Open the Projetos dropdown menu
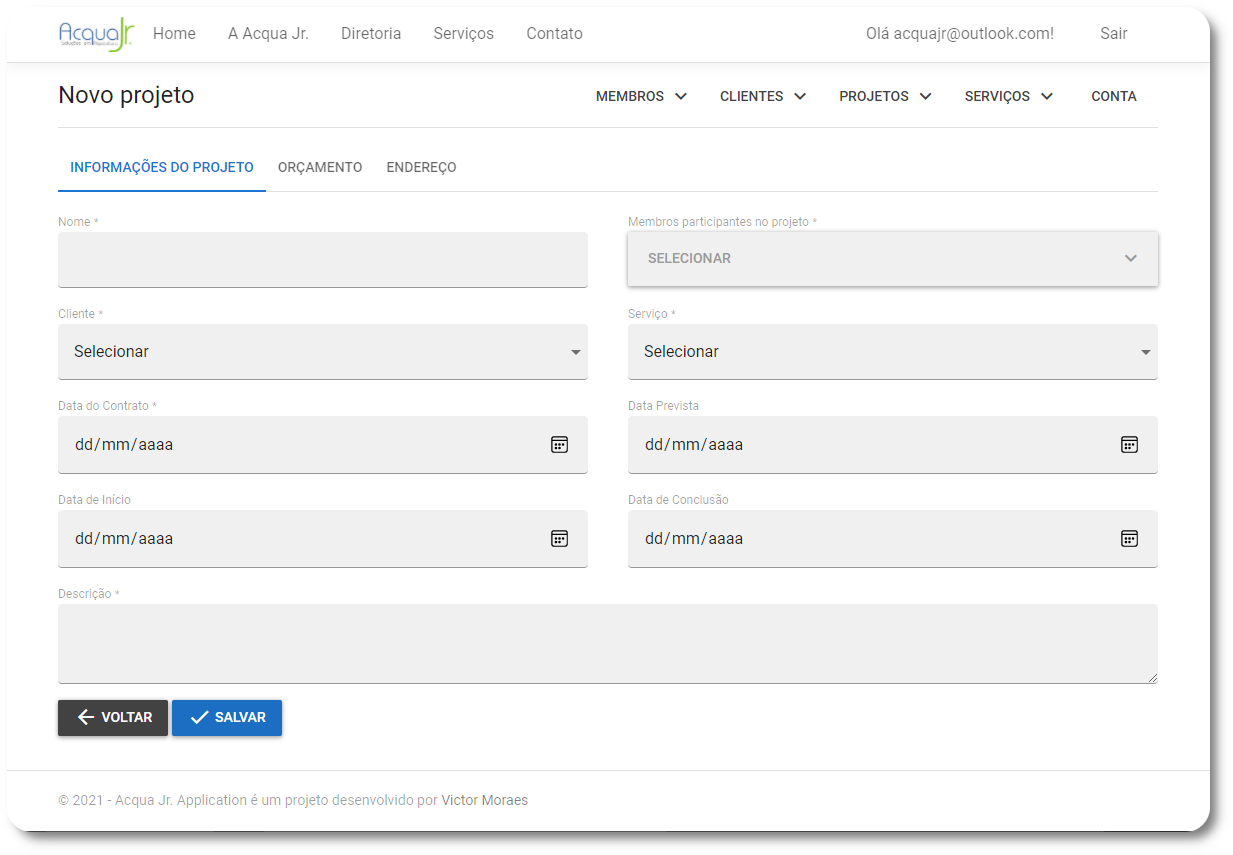 (x=885, y=96)
